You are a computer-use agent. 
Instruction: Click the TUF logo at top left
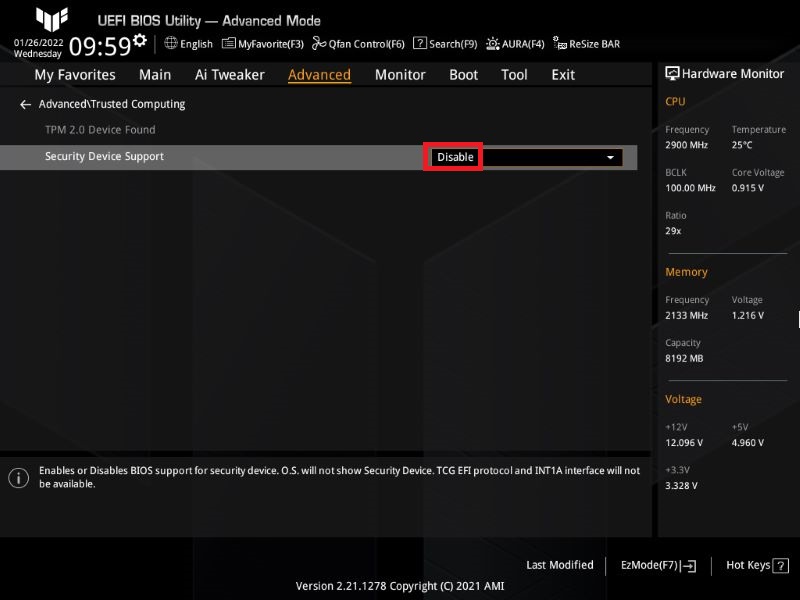point(52,19)
